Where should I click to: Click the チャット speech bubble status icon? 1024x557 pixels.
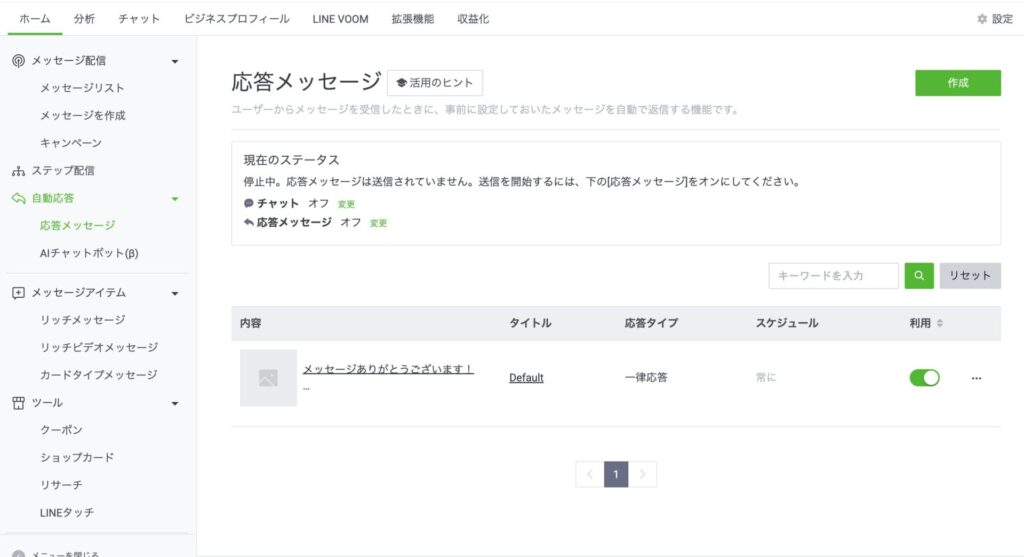pyautogui.click(x=248, y=203)
